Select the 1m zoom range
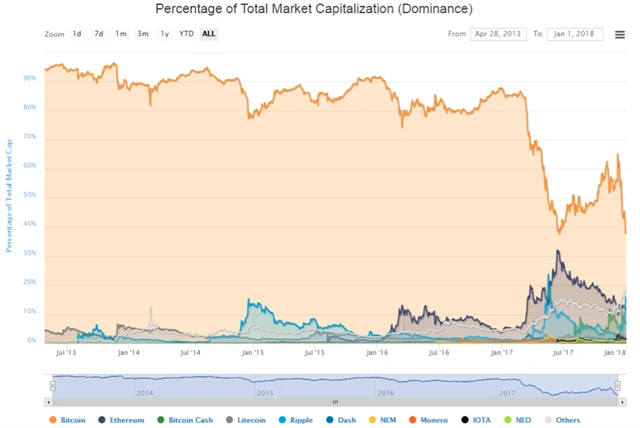The image size is (640, 428). pos(121,34)
